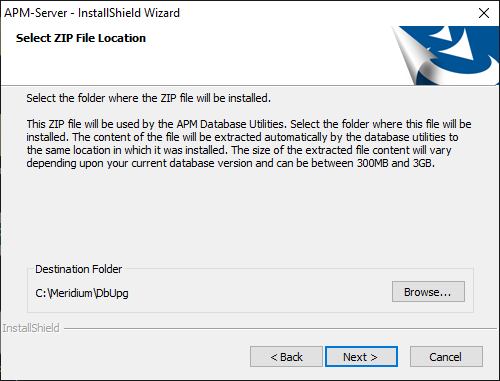Click the InstallShield brand label
This screenshot has width=500, height=381.
(x=31, y=328)
